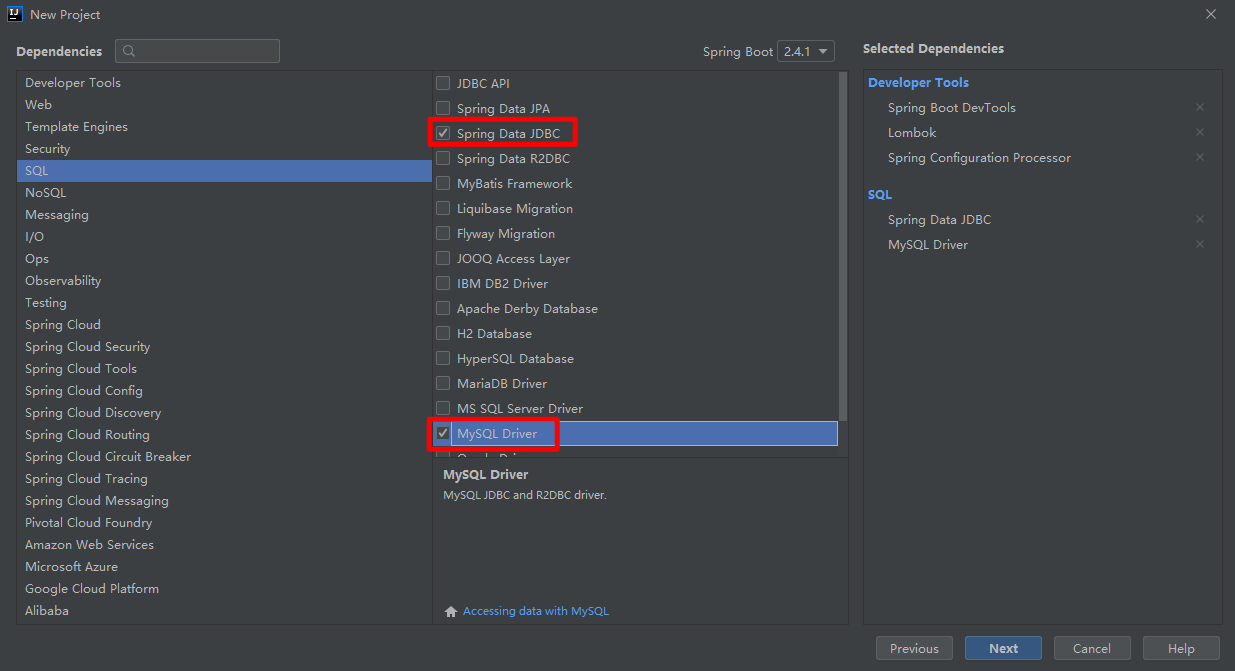
Task: Select Lombok in Selected Dependencies list
Action: [912, 132]
